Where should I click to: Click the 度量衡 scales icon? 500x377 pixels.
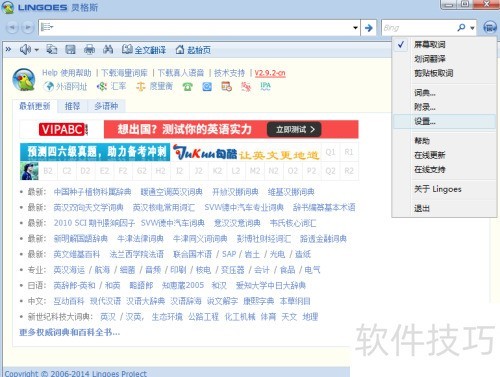pyautogui.click(x=141, y=87)
